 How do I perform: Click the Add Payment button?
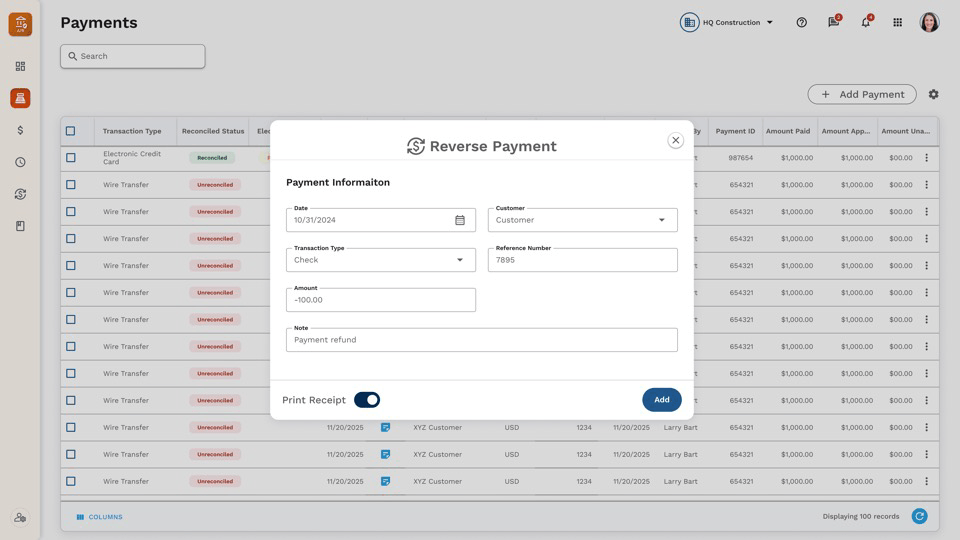pyautogui.click(x=861, y=94)
